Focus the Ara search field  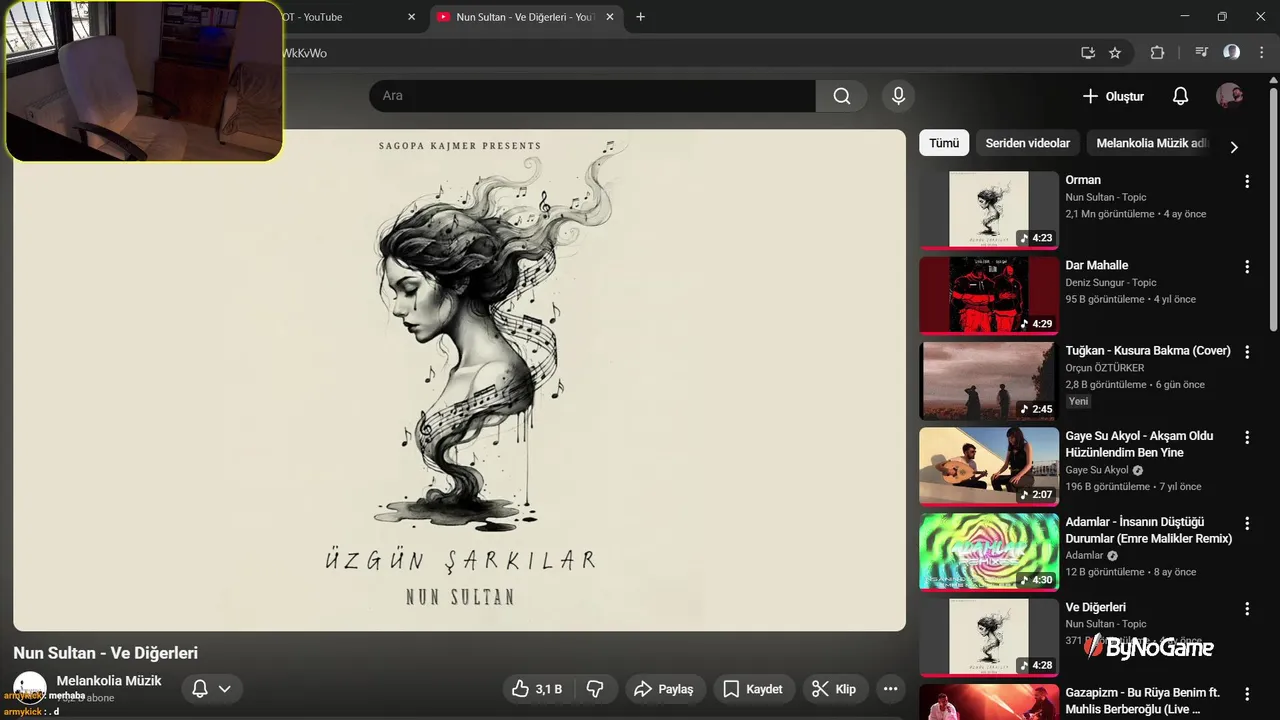[592, 96]
